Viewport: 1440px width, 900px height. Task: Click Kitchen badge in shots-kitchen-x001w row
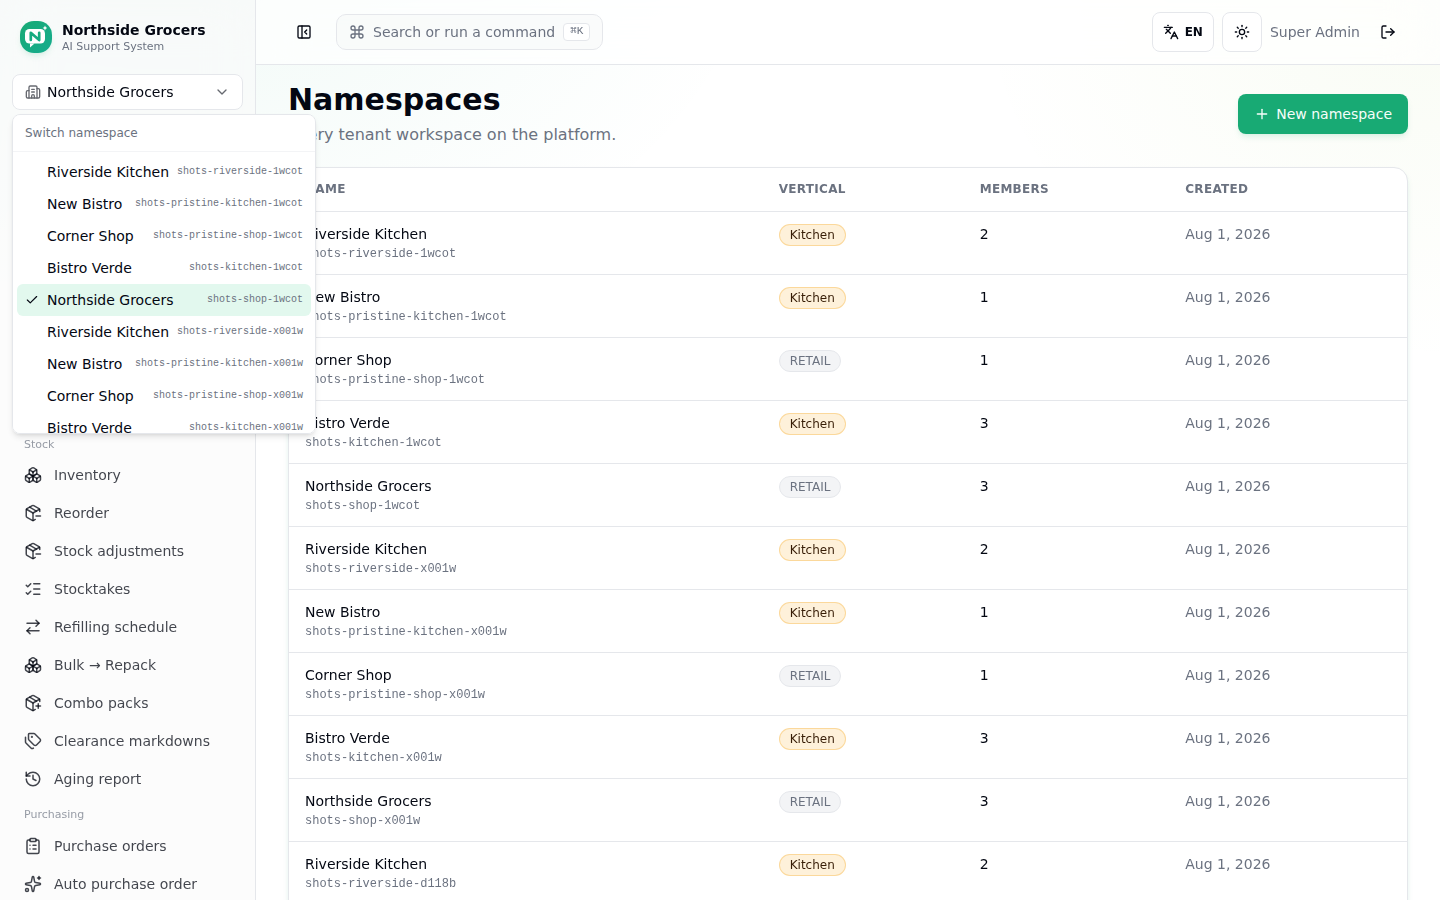(812, 739)
